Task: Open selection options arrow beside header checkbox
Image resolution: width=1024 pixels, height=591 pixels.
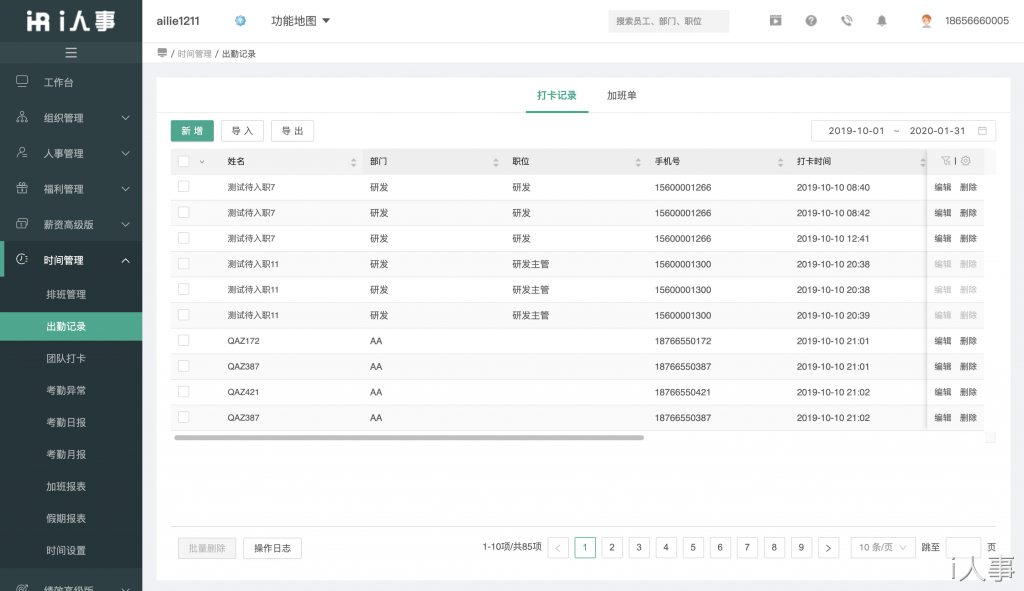Action: coord(202,162)
